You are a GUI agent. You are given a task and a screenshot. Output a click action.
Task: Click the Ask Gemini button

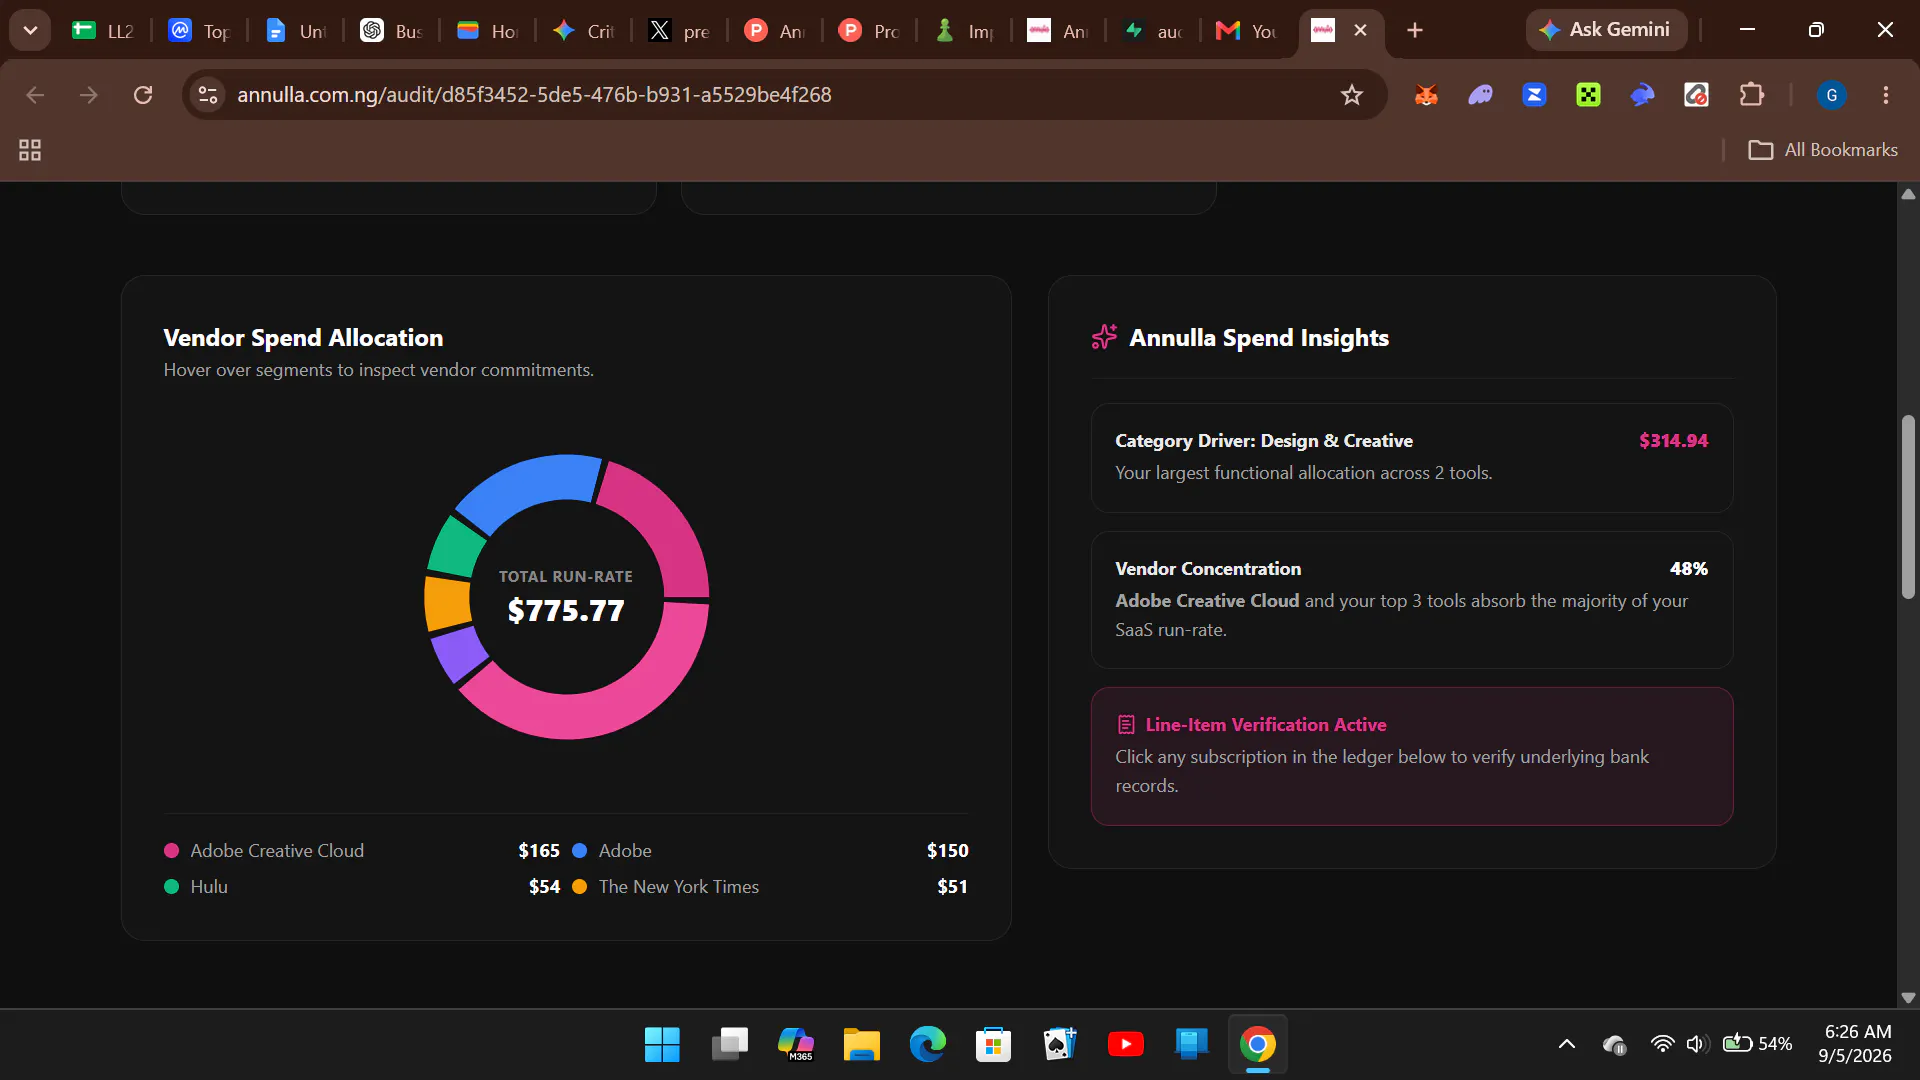pos(1606,30)
